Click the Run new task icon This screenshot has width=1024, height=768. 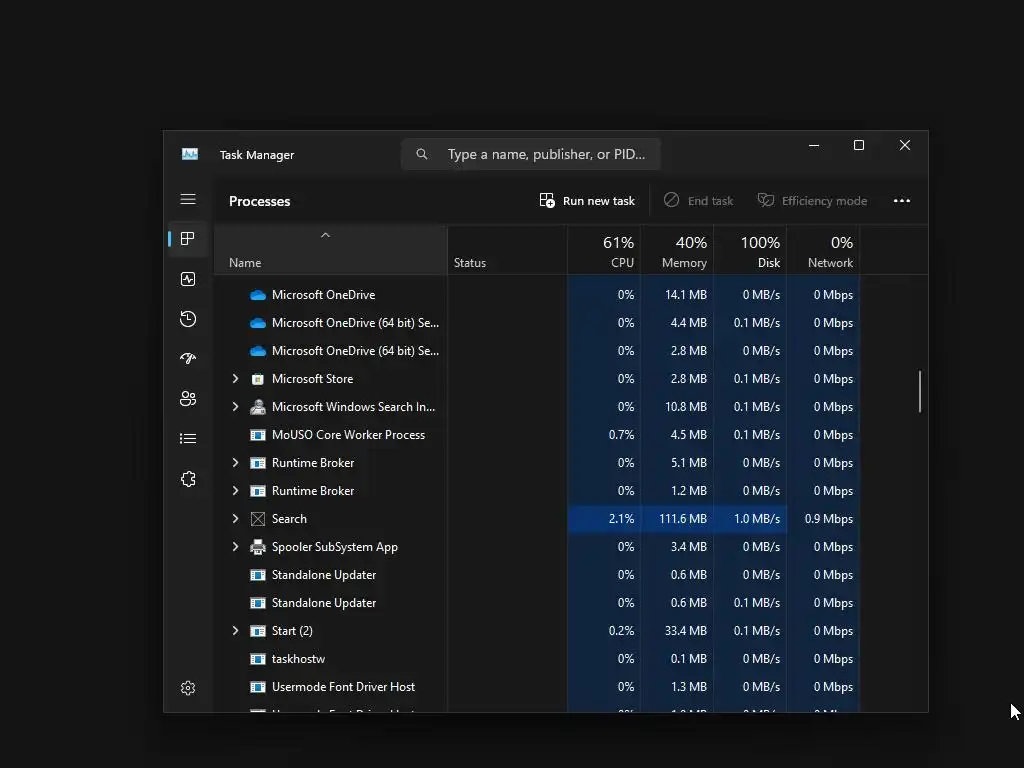coord(547,200)
